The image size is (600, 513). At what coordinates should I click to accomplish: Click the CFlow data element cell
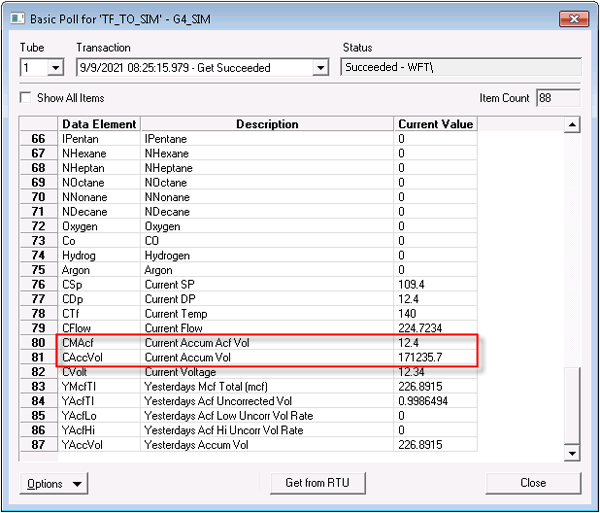click(x=99, y=328)
